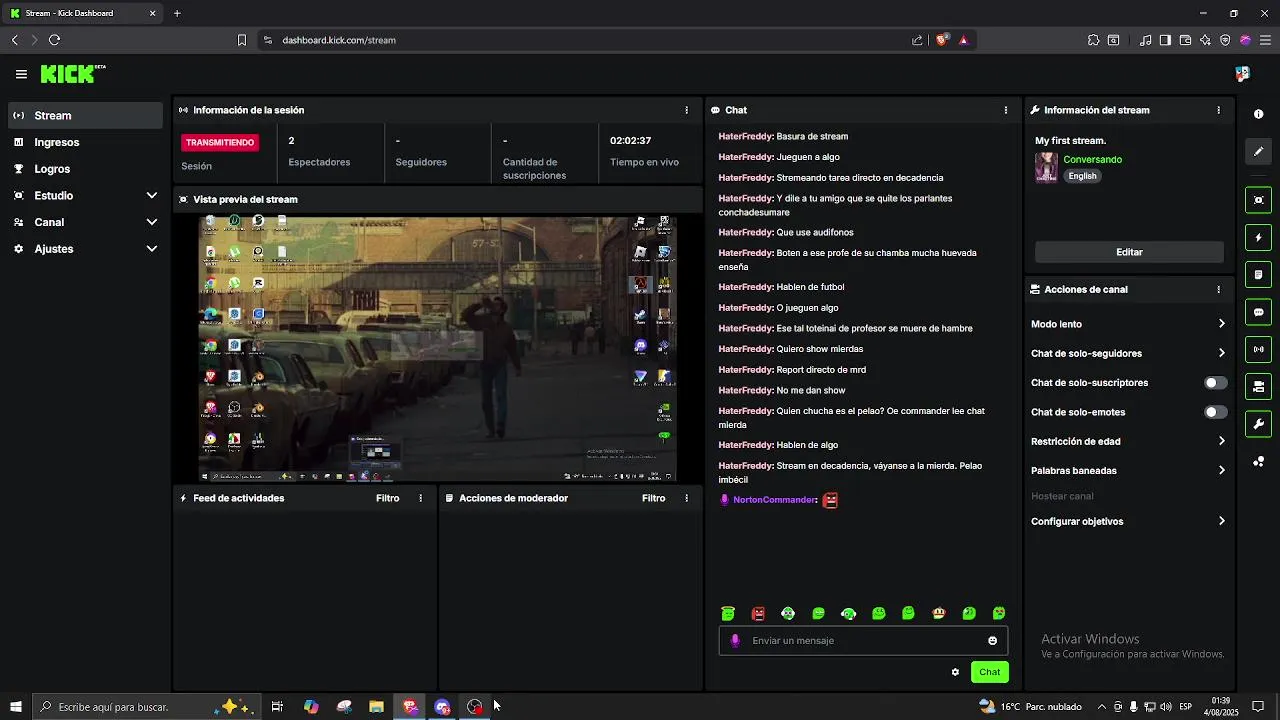Toggle the lightning activity feed widget icon
This screenshot has height=720, width=1280.
(x=1259, y=238)
